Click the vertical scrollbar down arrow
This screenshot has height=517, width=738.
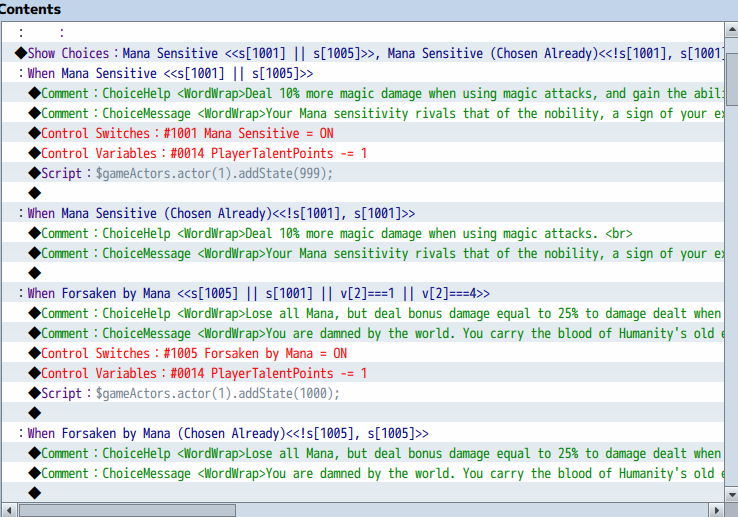731,494
